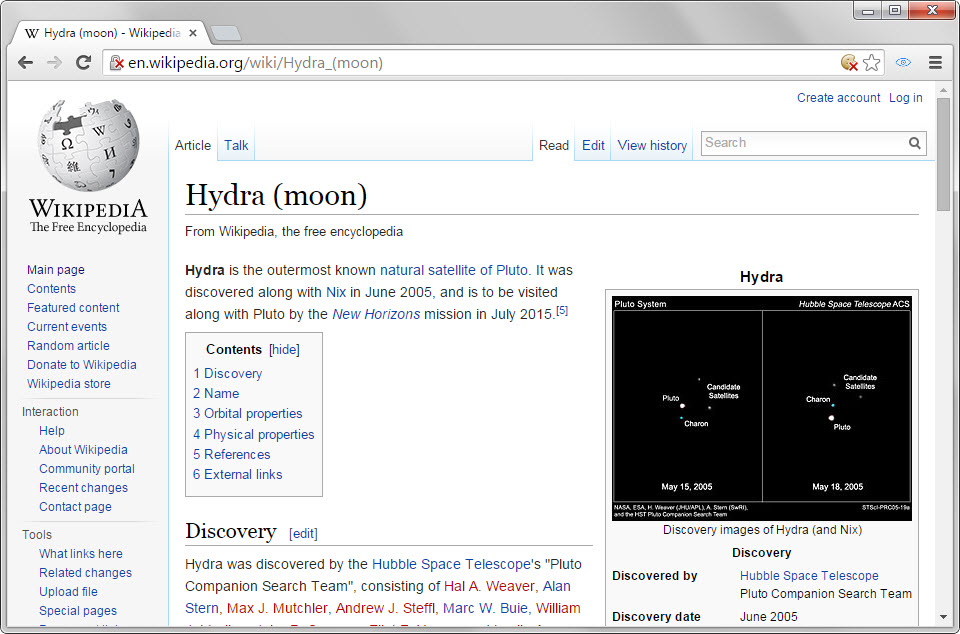Edit the Discovery section

303,534
